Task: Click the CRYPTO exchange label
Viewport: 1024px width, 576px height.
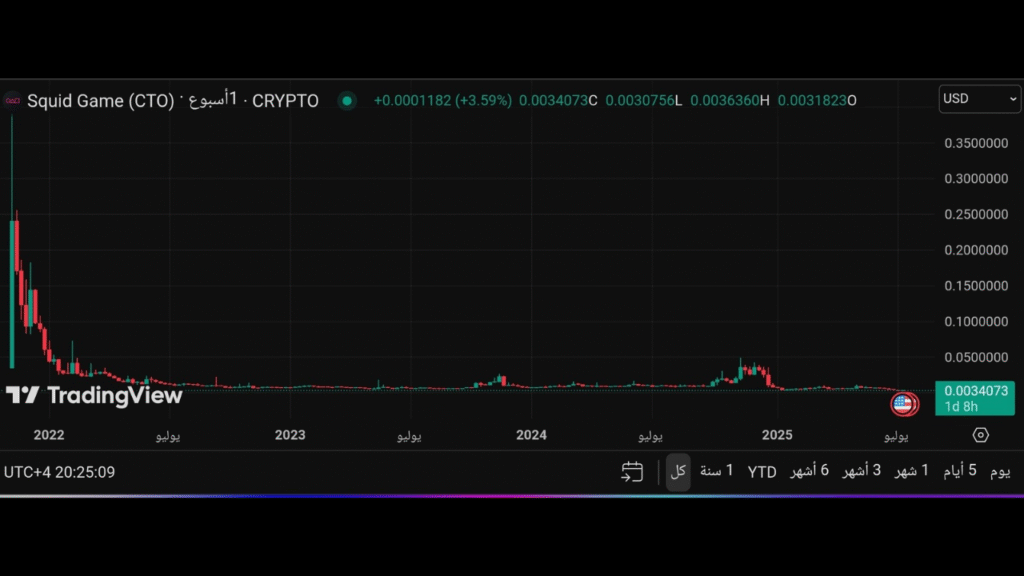Action: pyautogui.click(x=285, y=101)
